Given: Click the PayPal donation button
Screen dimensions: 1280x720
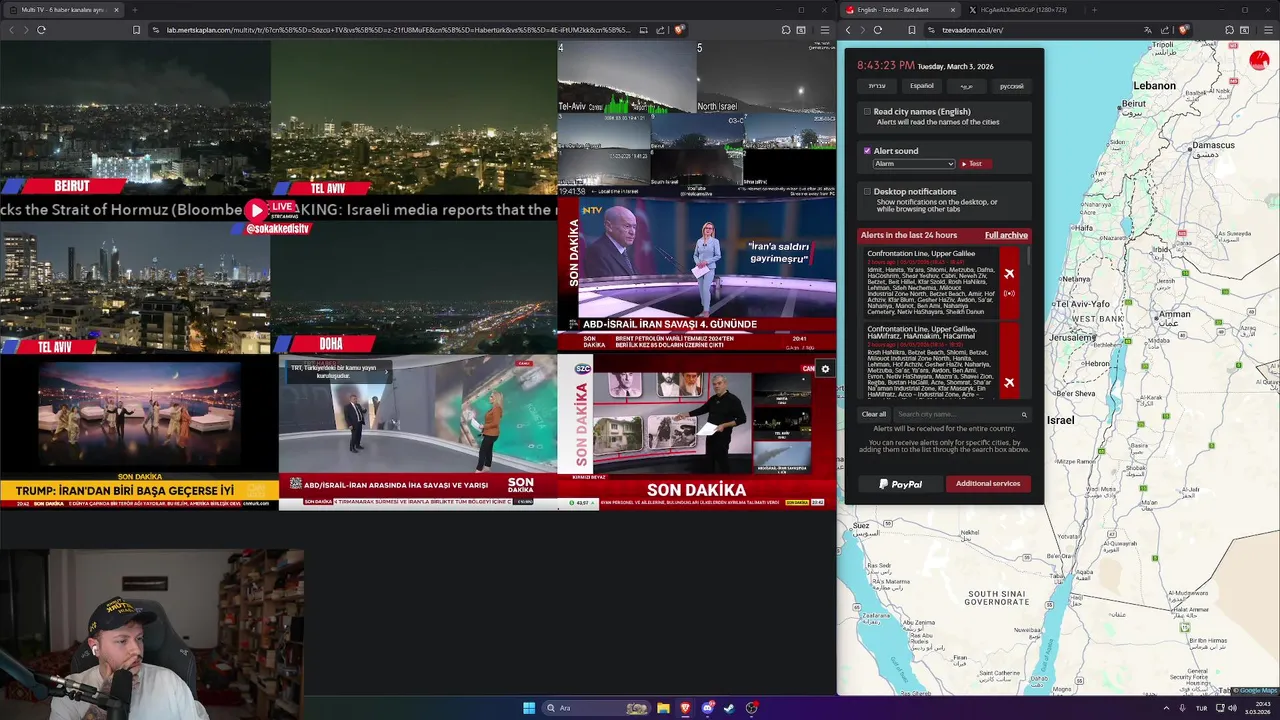Looking at the screenshot, I should coord(900,484).
